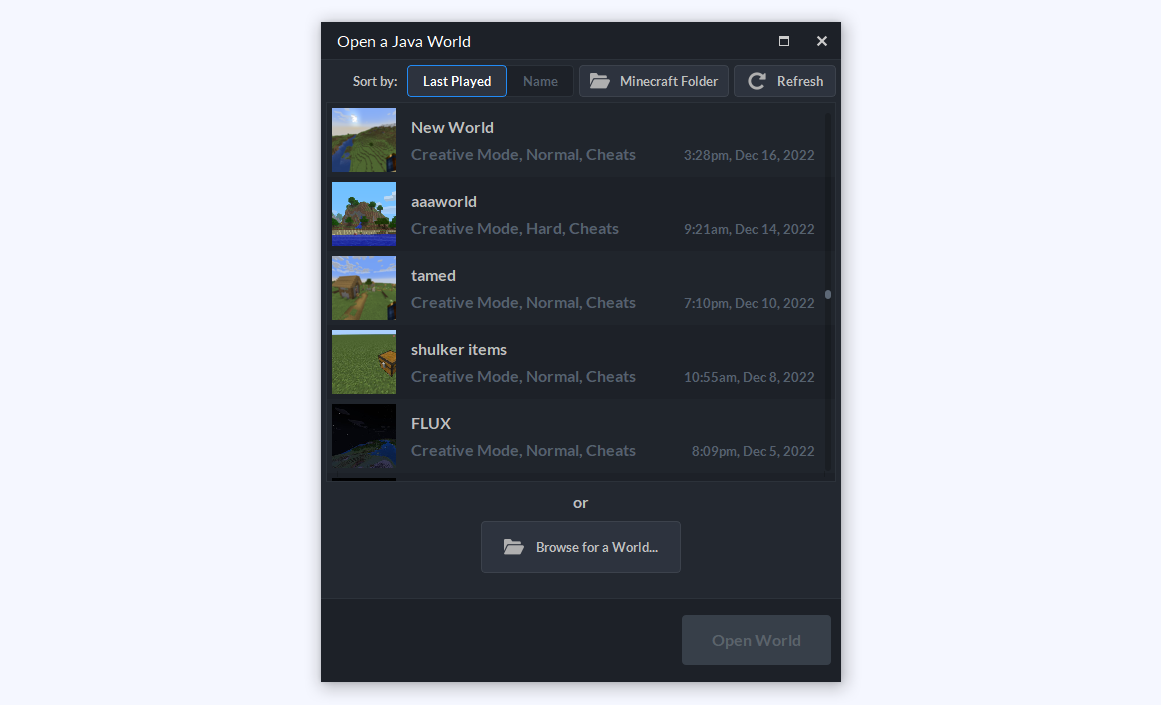Click Browse for a World button
This screenshot has height=705, width=1161.
click(580, 547)
